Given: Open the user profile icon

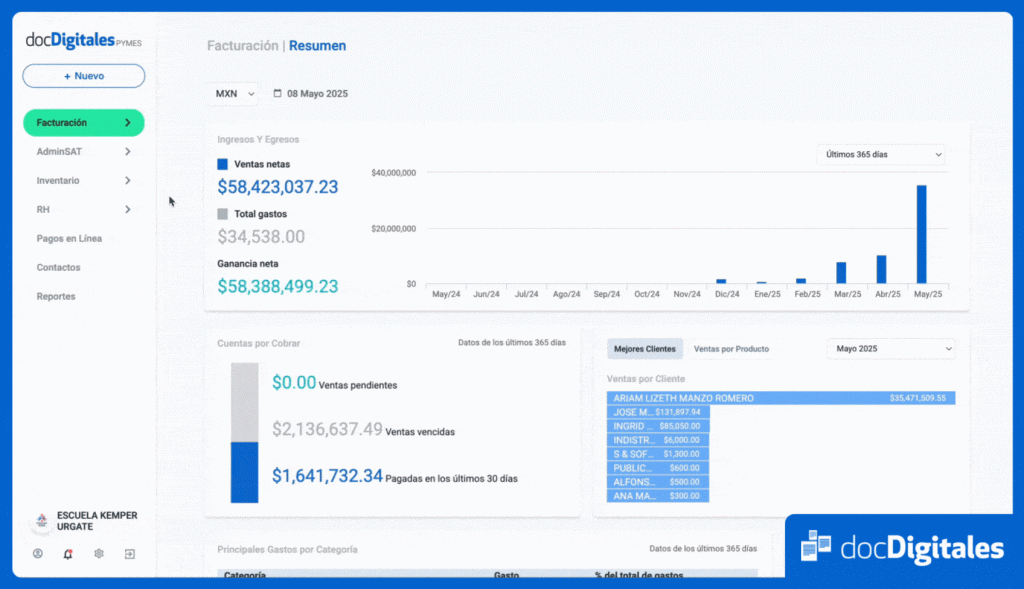Looking at the screenshot, I should pos(38,553).
